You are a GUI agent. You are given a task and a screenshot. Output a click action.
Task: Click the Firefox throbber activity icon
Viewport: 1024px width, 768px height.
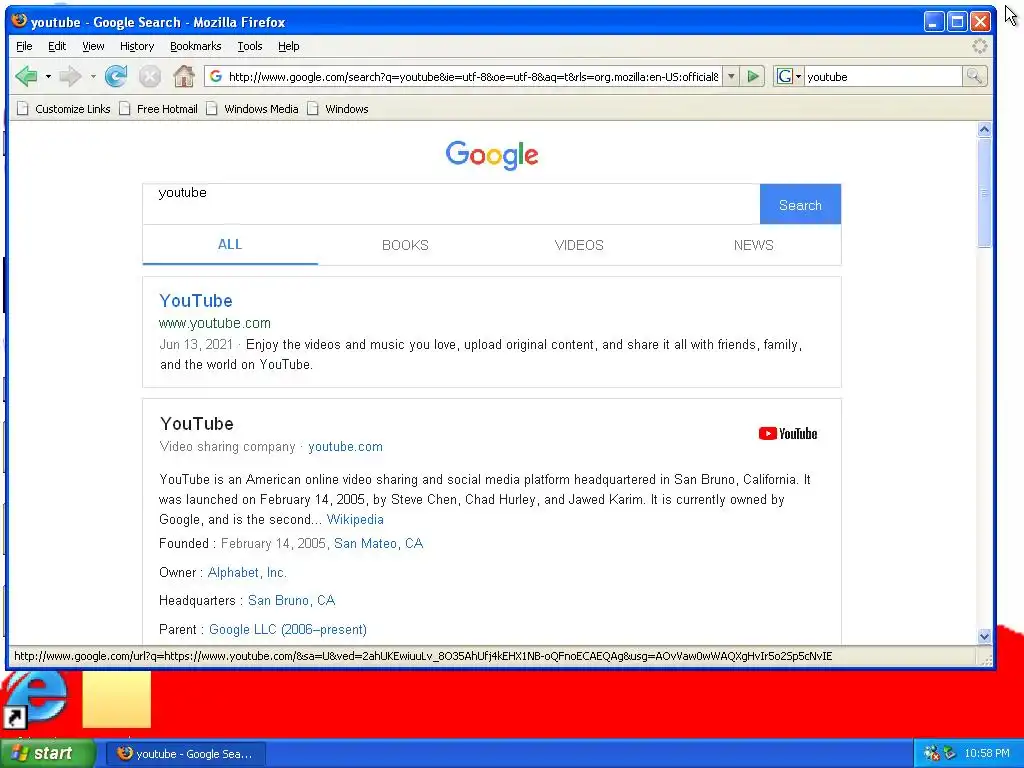(980, 46)
